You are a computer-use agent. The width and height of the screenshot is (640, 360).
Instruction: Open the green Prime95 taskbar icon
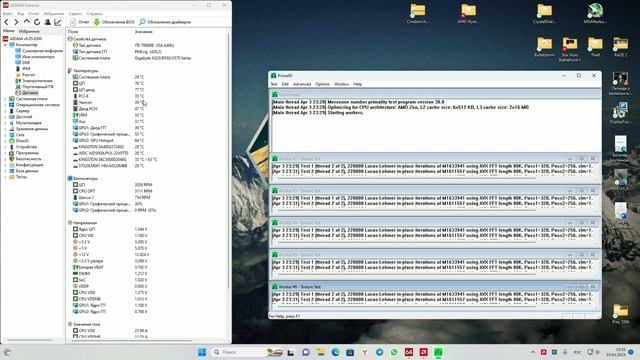438,352
